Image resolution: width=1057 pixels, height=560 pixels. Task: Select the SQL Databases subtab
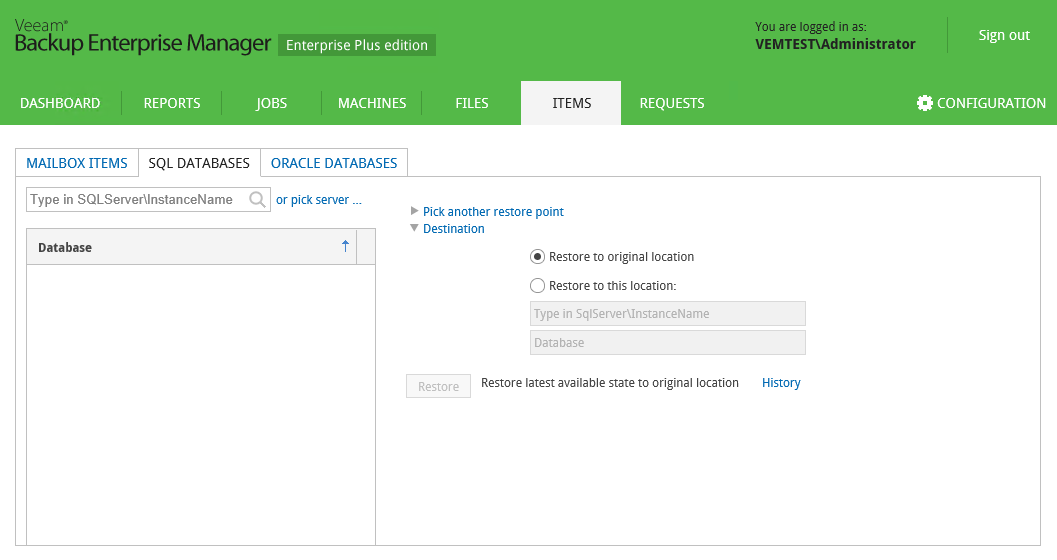click(x=199, y=163)
